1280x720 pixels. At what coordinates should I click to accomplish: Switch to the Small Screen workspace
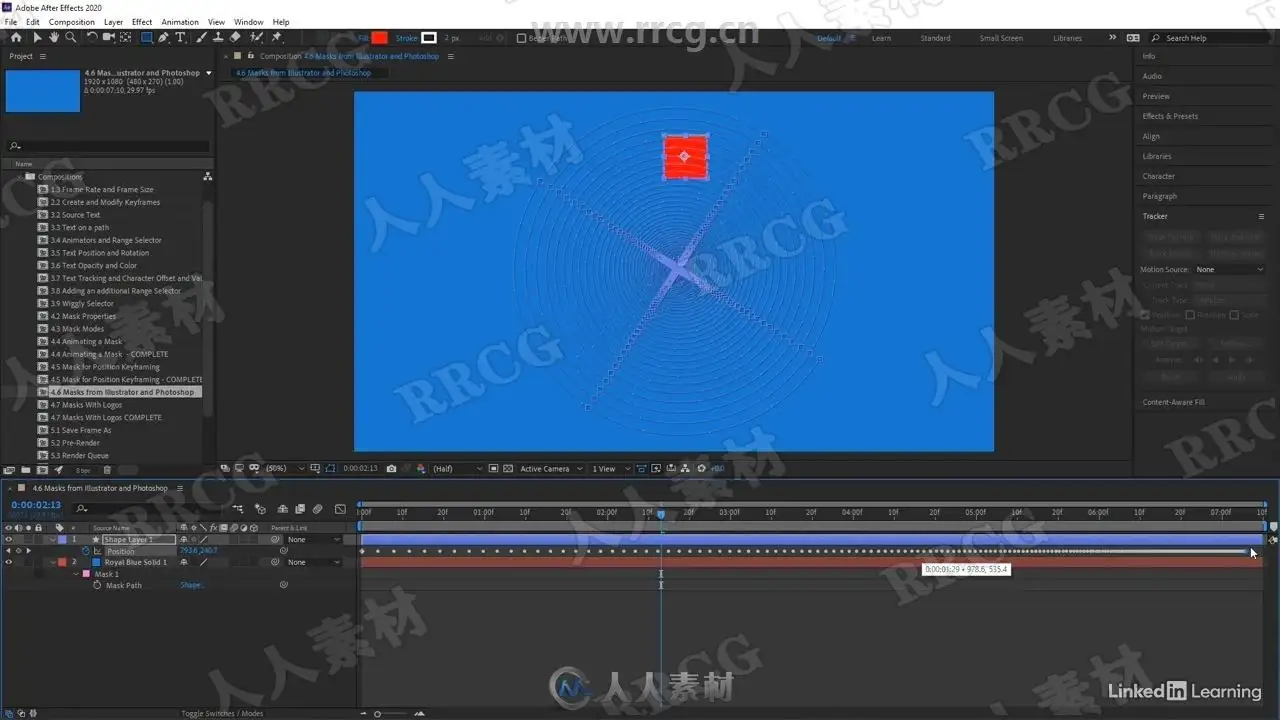click(x=1001, y=38)
